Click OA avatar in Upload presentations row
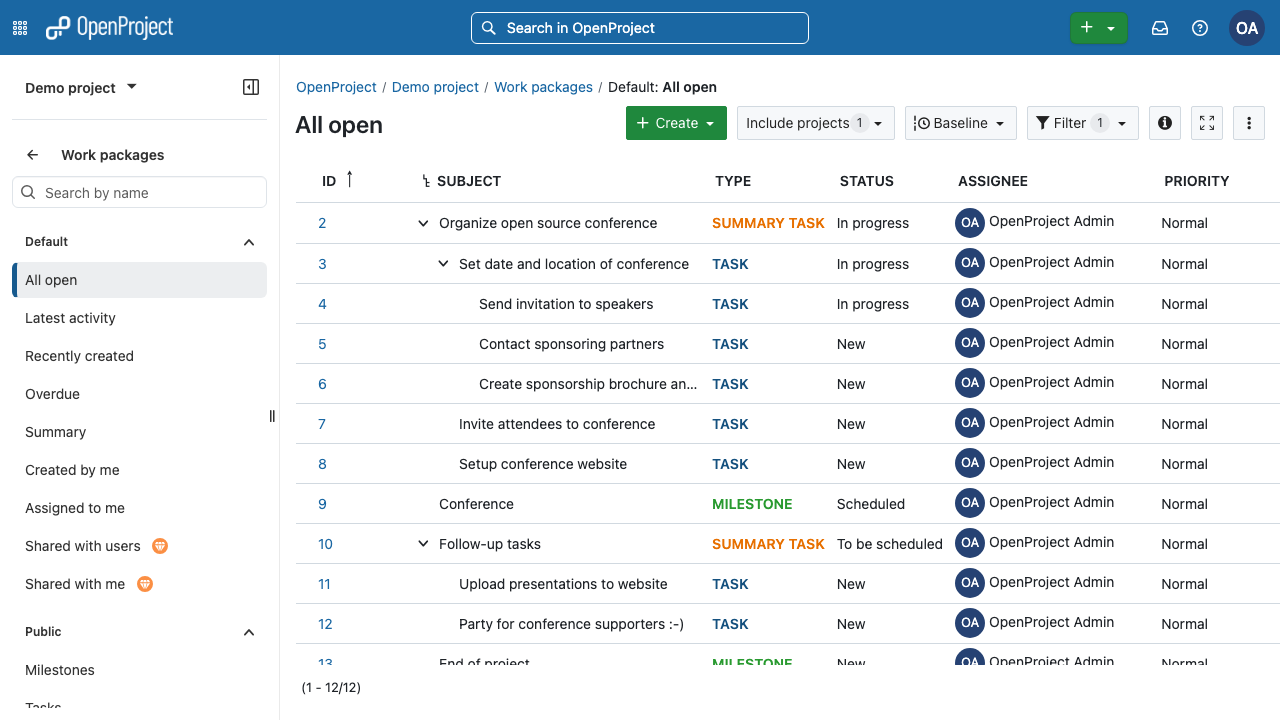 coord(970,582)
